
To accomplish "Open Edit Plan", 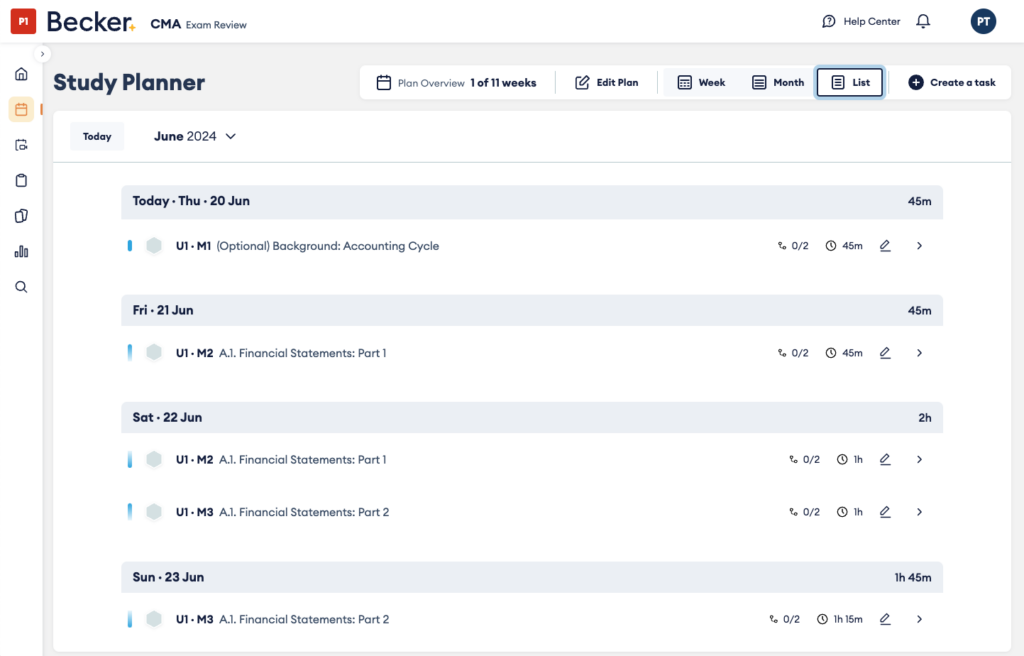I will tap(608, 82).
